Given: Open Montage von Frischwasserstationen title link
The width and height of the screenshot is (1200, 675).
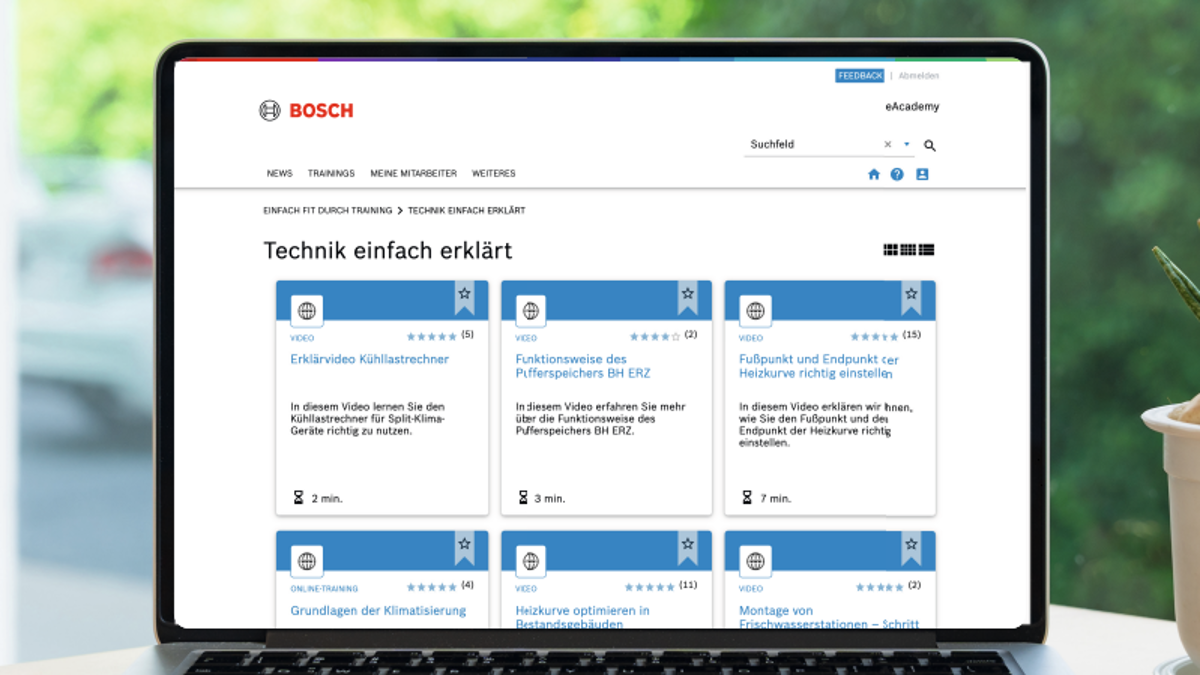Looking at the screenshot, I should (829, 617).
